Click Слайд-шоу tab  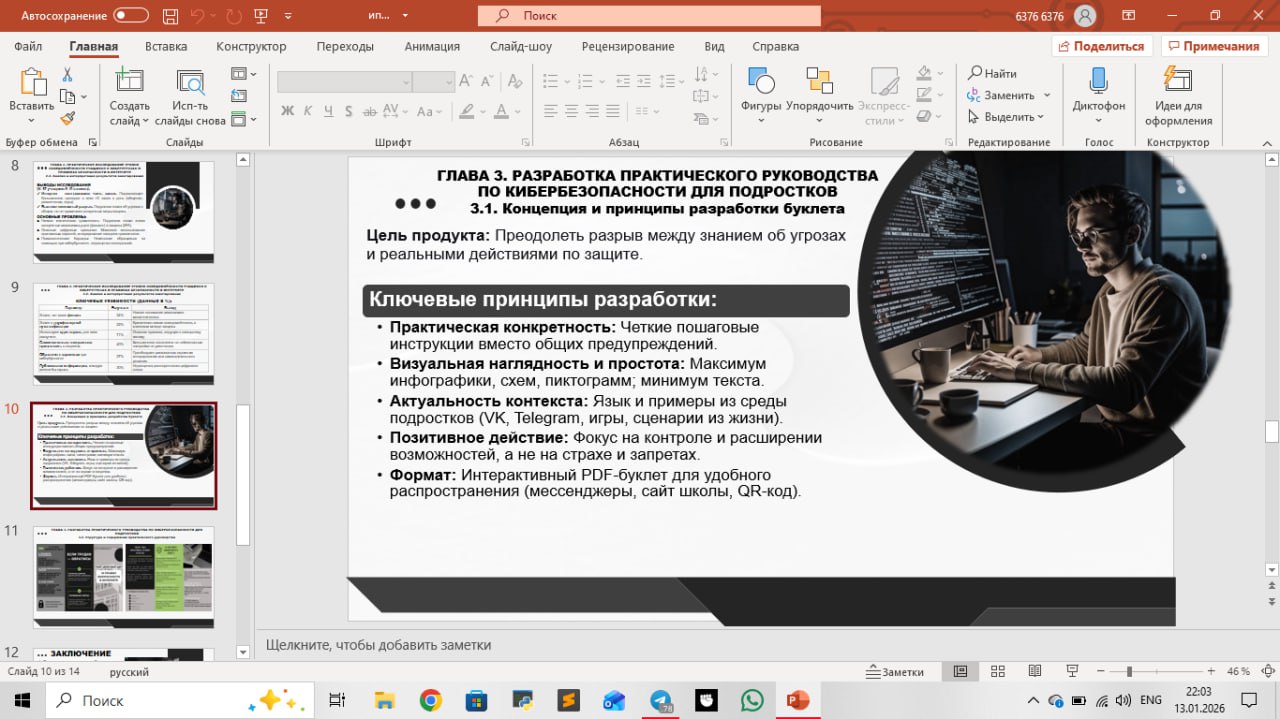pos(521,46)
